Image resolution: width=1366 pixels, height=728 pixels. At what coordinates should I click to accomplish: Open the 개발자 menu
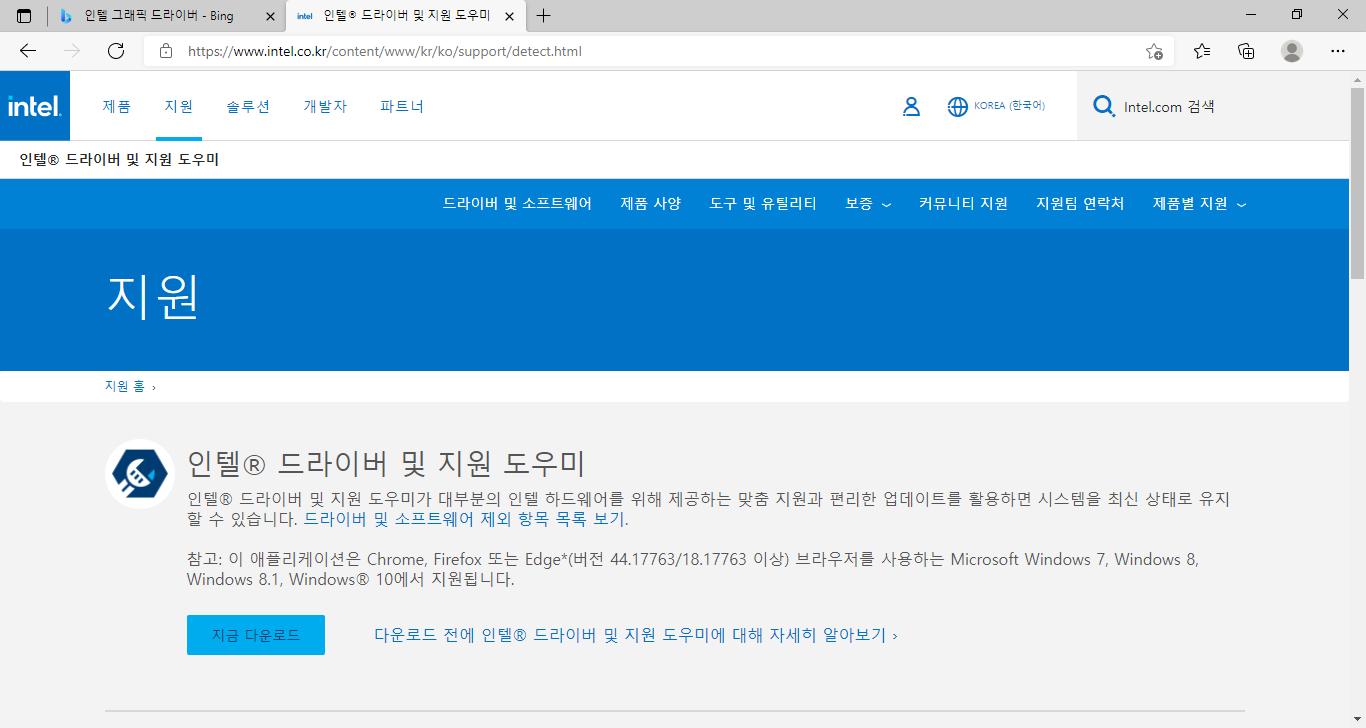(x=325, y=106)
